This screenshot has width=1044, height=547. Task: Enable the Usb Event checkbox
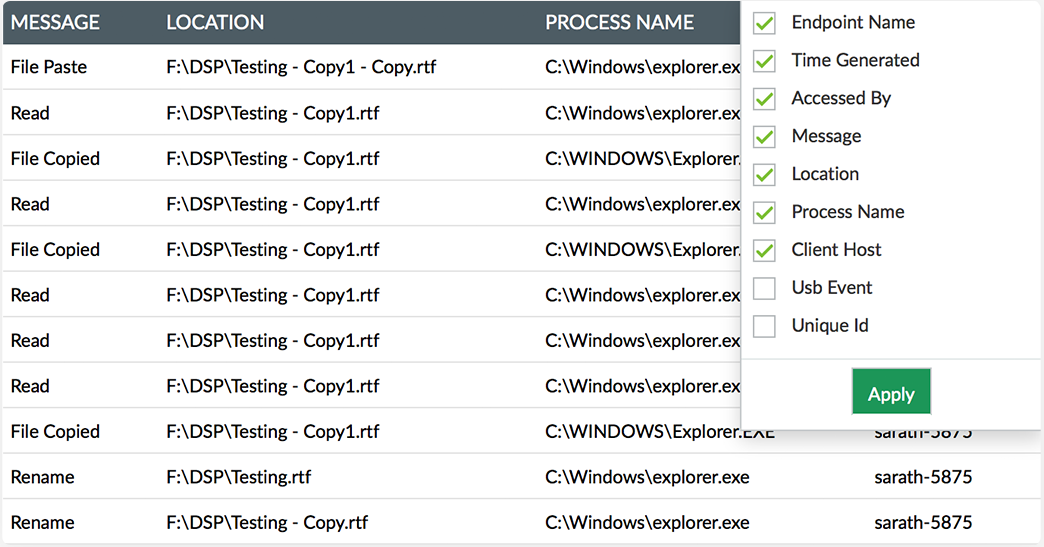[x=764, y=289]
